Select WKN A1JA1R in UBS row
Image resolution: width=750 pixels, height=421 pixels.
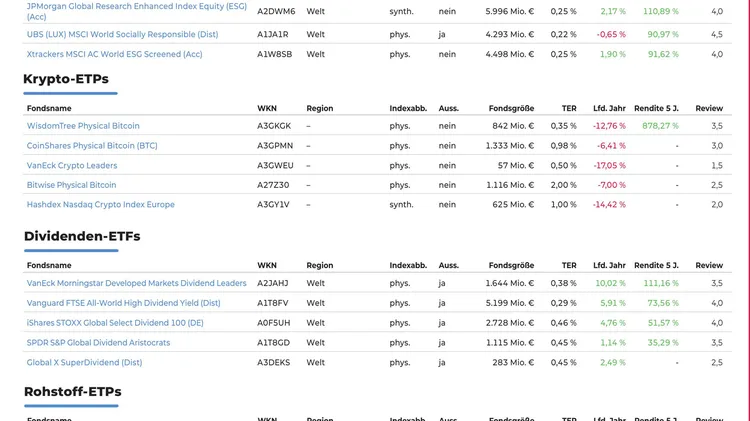click(273, 34)
